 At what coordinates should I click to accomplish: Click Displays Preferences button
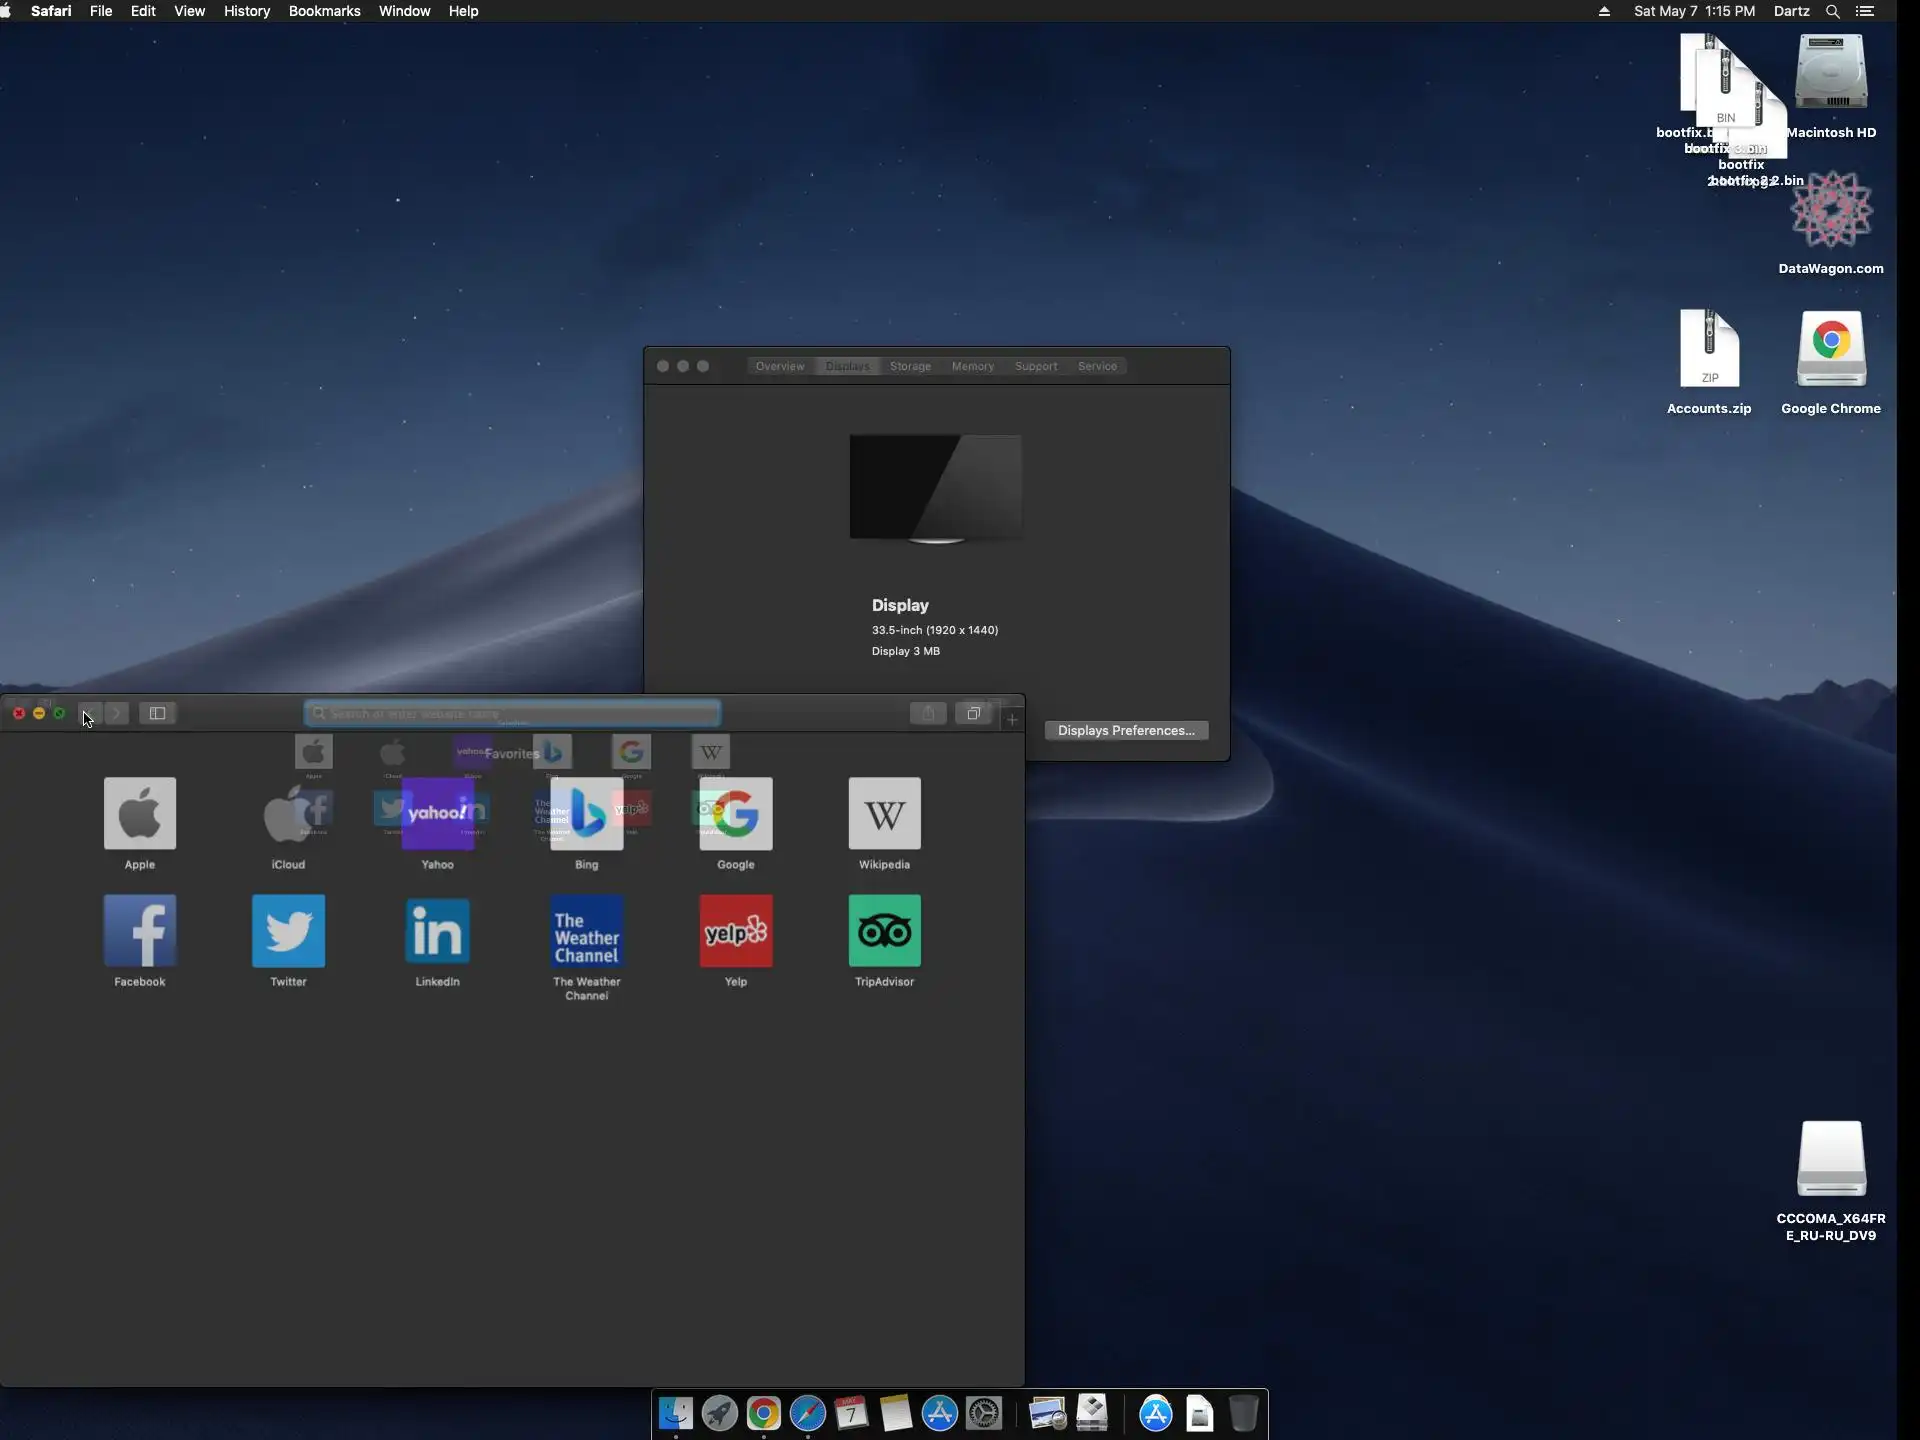(1126, 730)
